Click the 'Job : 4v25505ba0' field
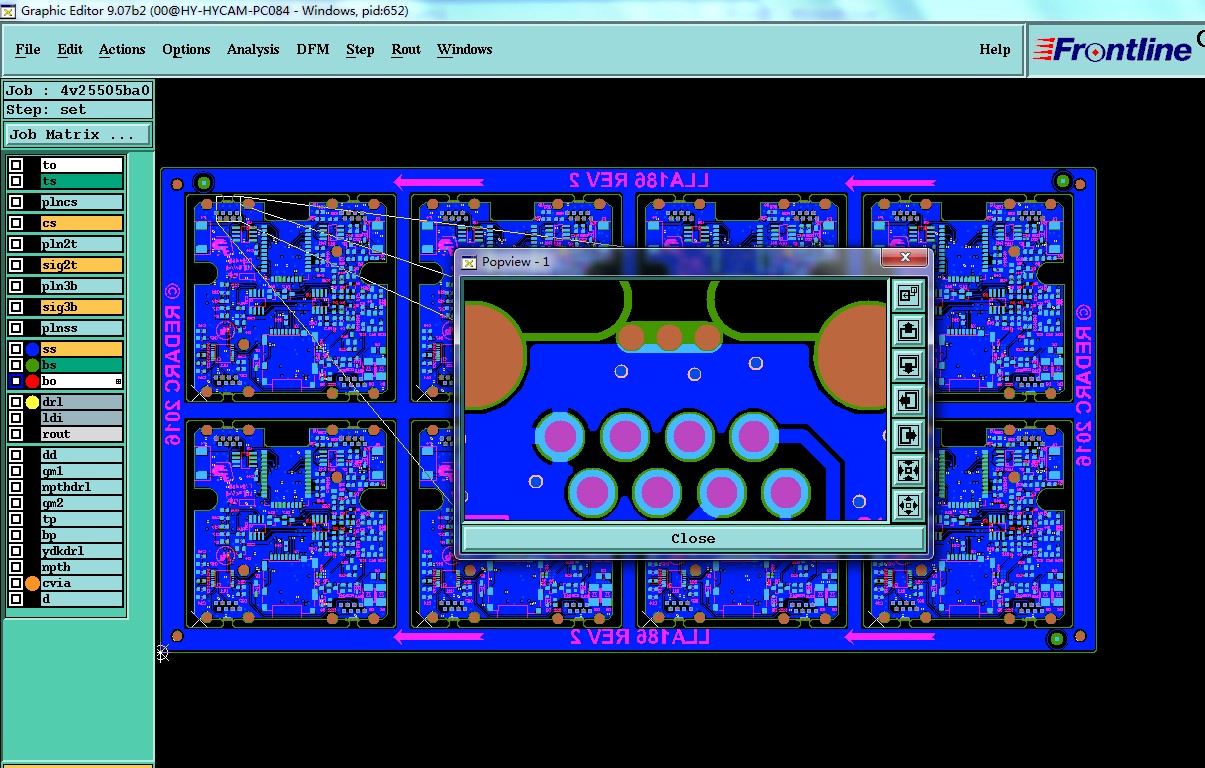Screen dimensions: 1205x768 click(x=79, y=90)
